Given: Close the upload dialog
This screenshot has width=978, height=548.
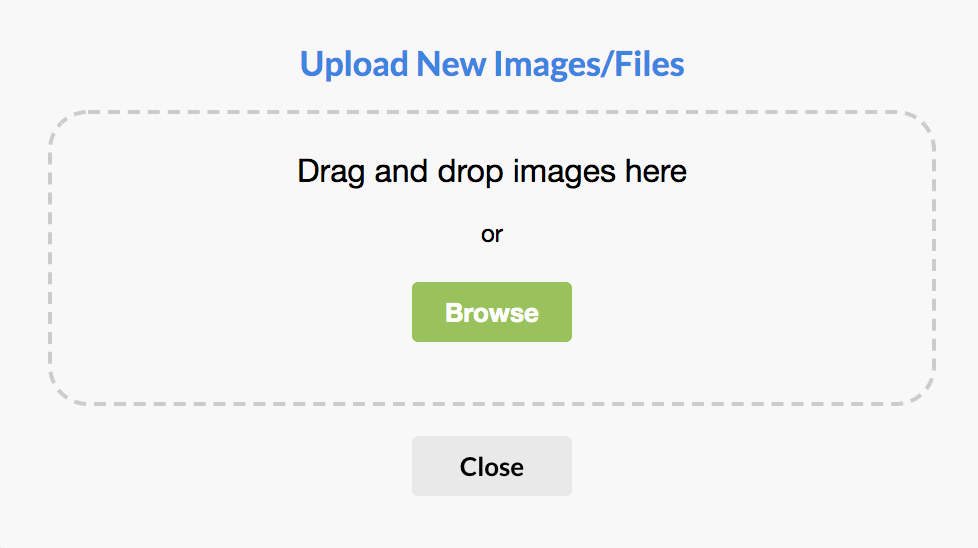Looking at the screenshot, I should pyautogui.click(x=491, y=466).
